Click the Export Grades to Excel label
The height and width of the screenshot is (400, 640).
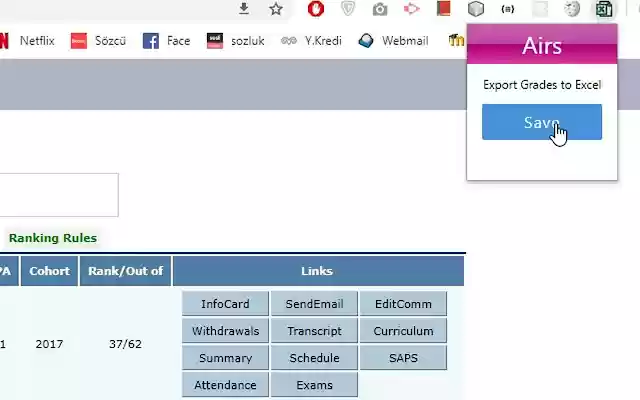point(542,85)
